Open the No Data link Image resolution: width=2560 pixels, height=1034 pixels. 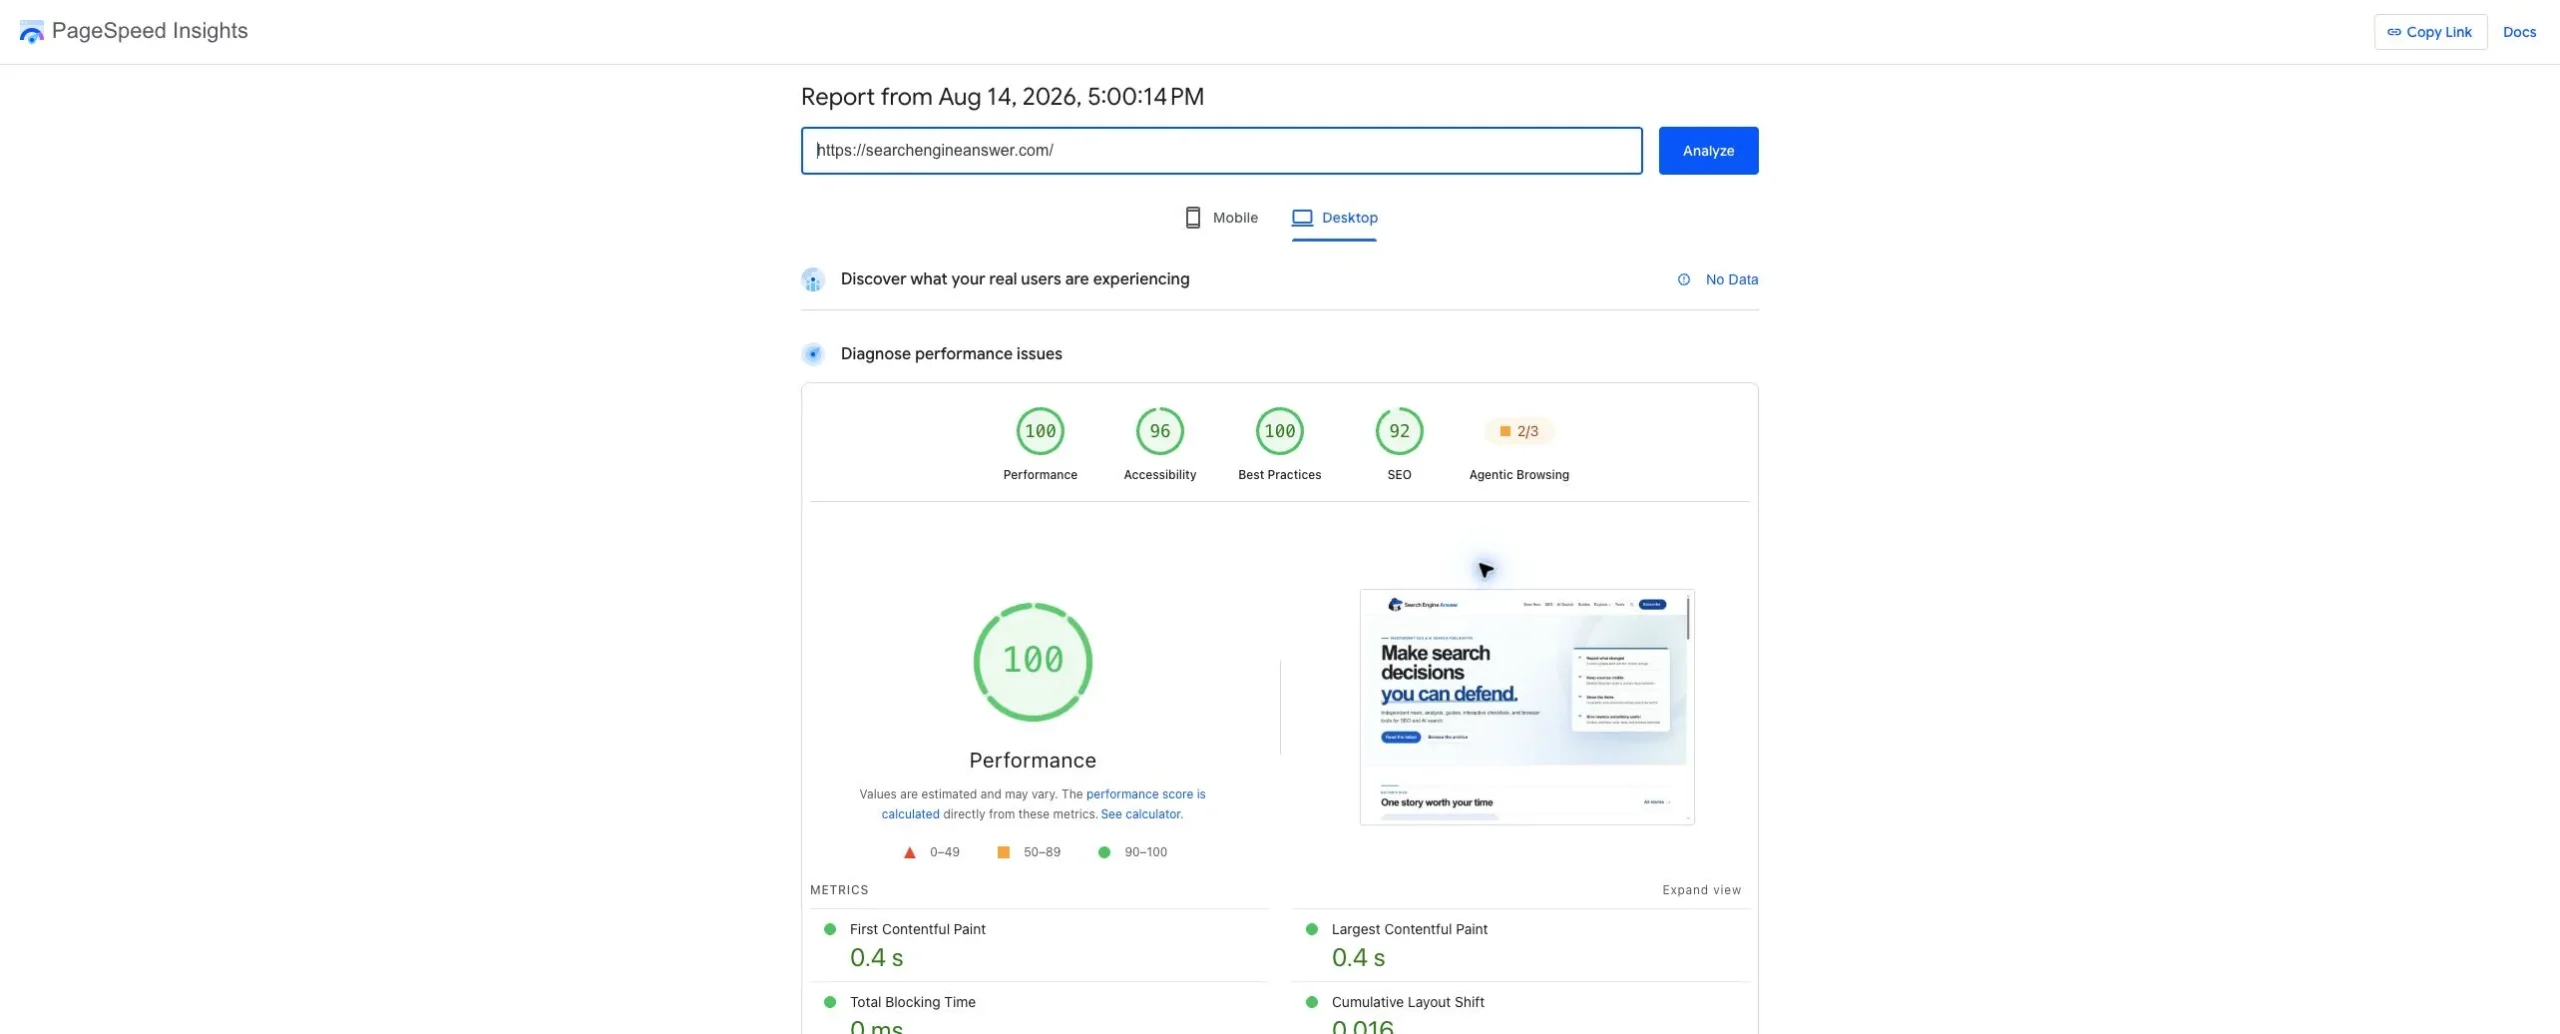(1731, 280)
